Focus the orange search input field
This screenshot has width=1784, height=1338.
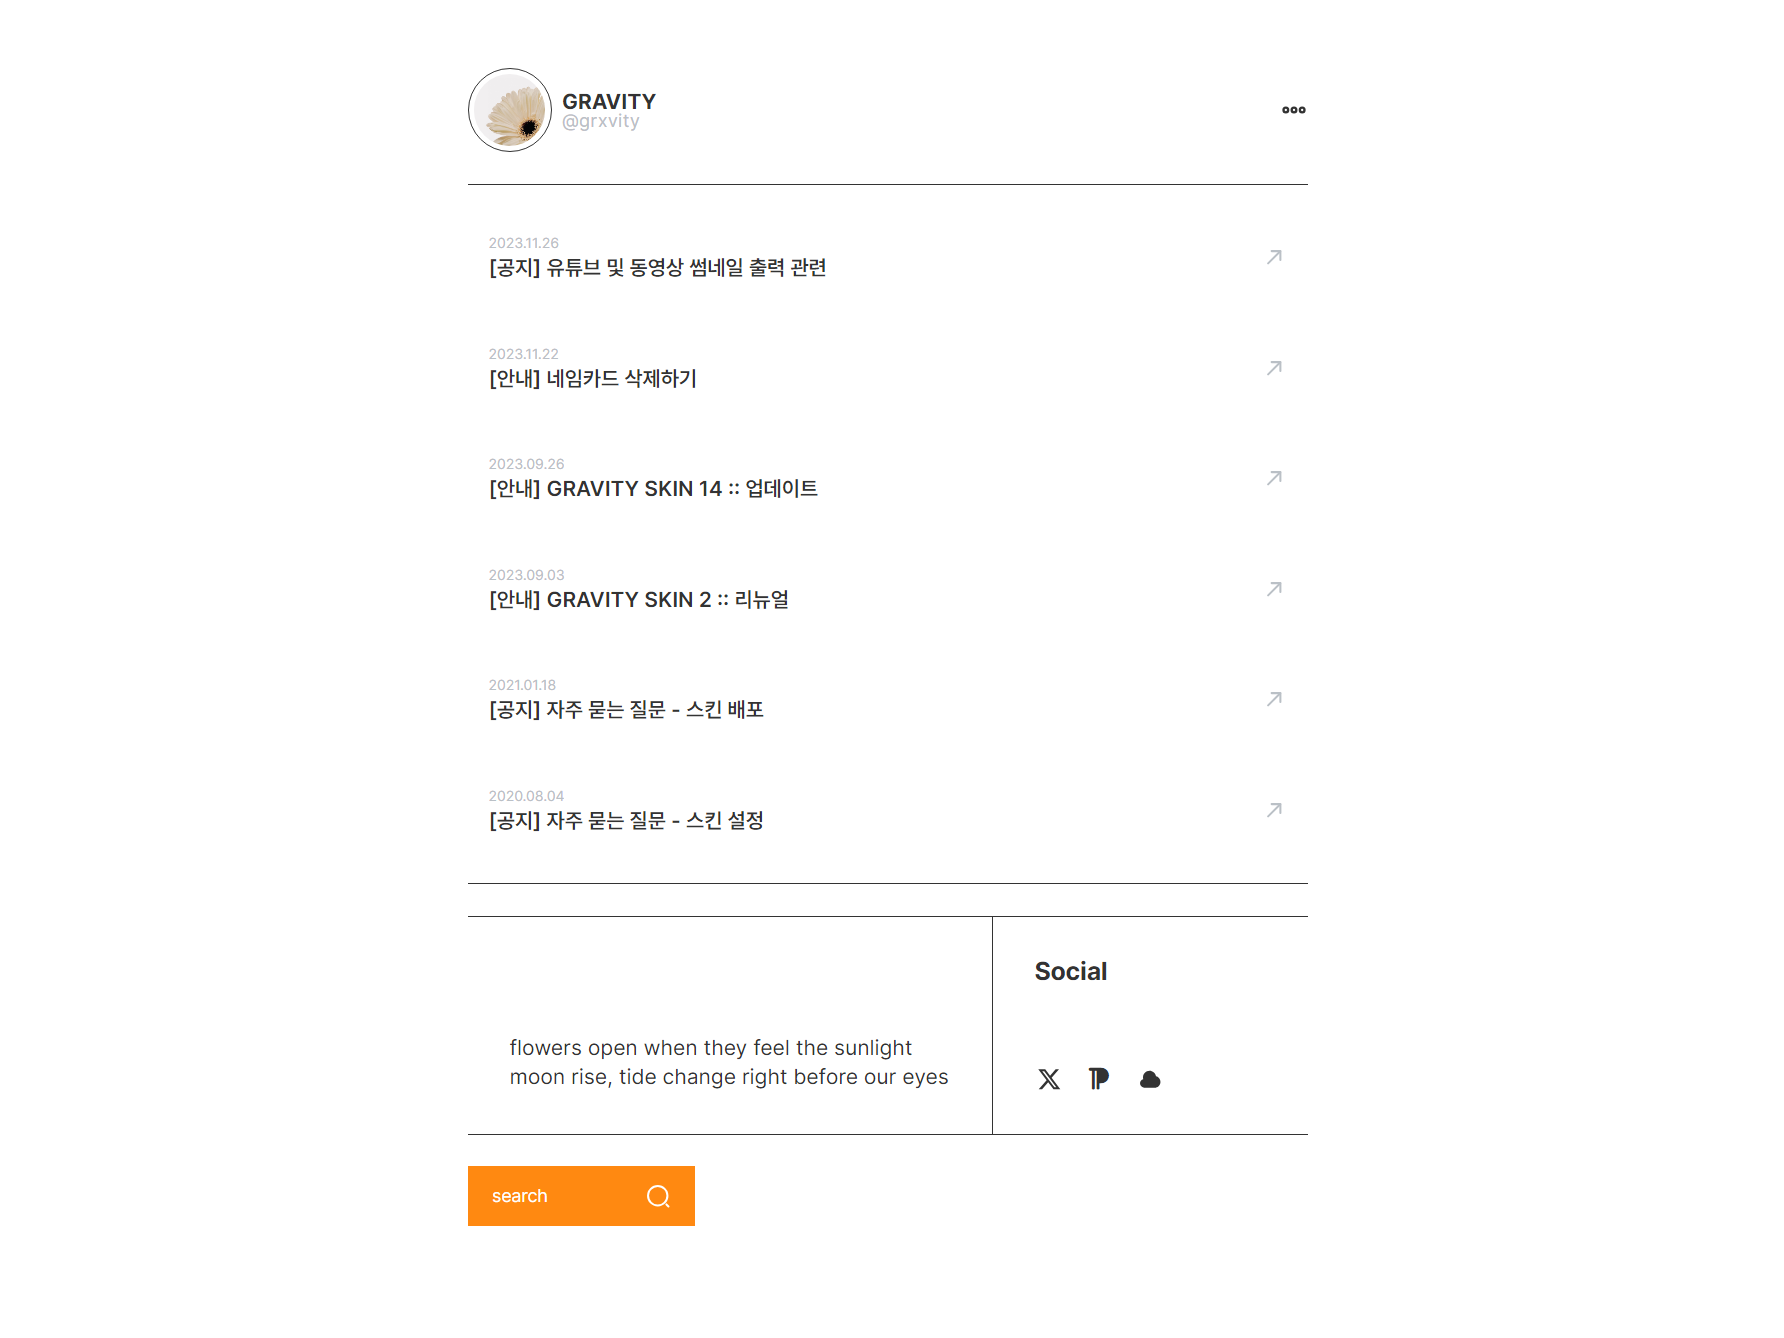pos(581,1196)
